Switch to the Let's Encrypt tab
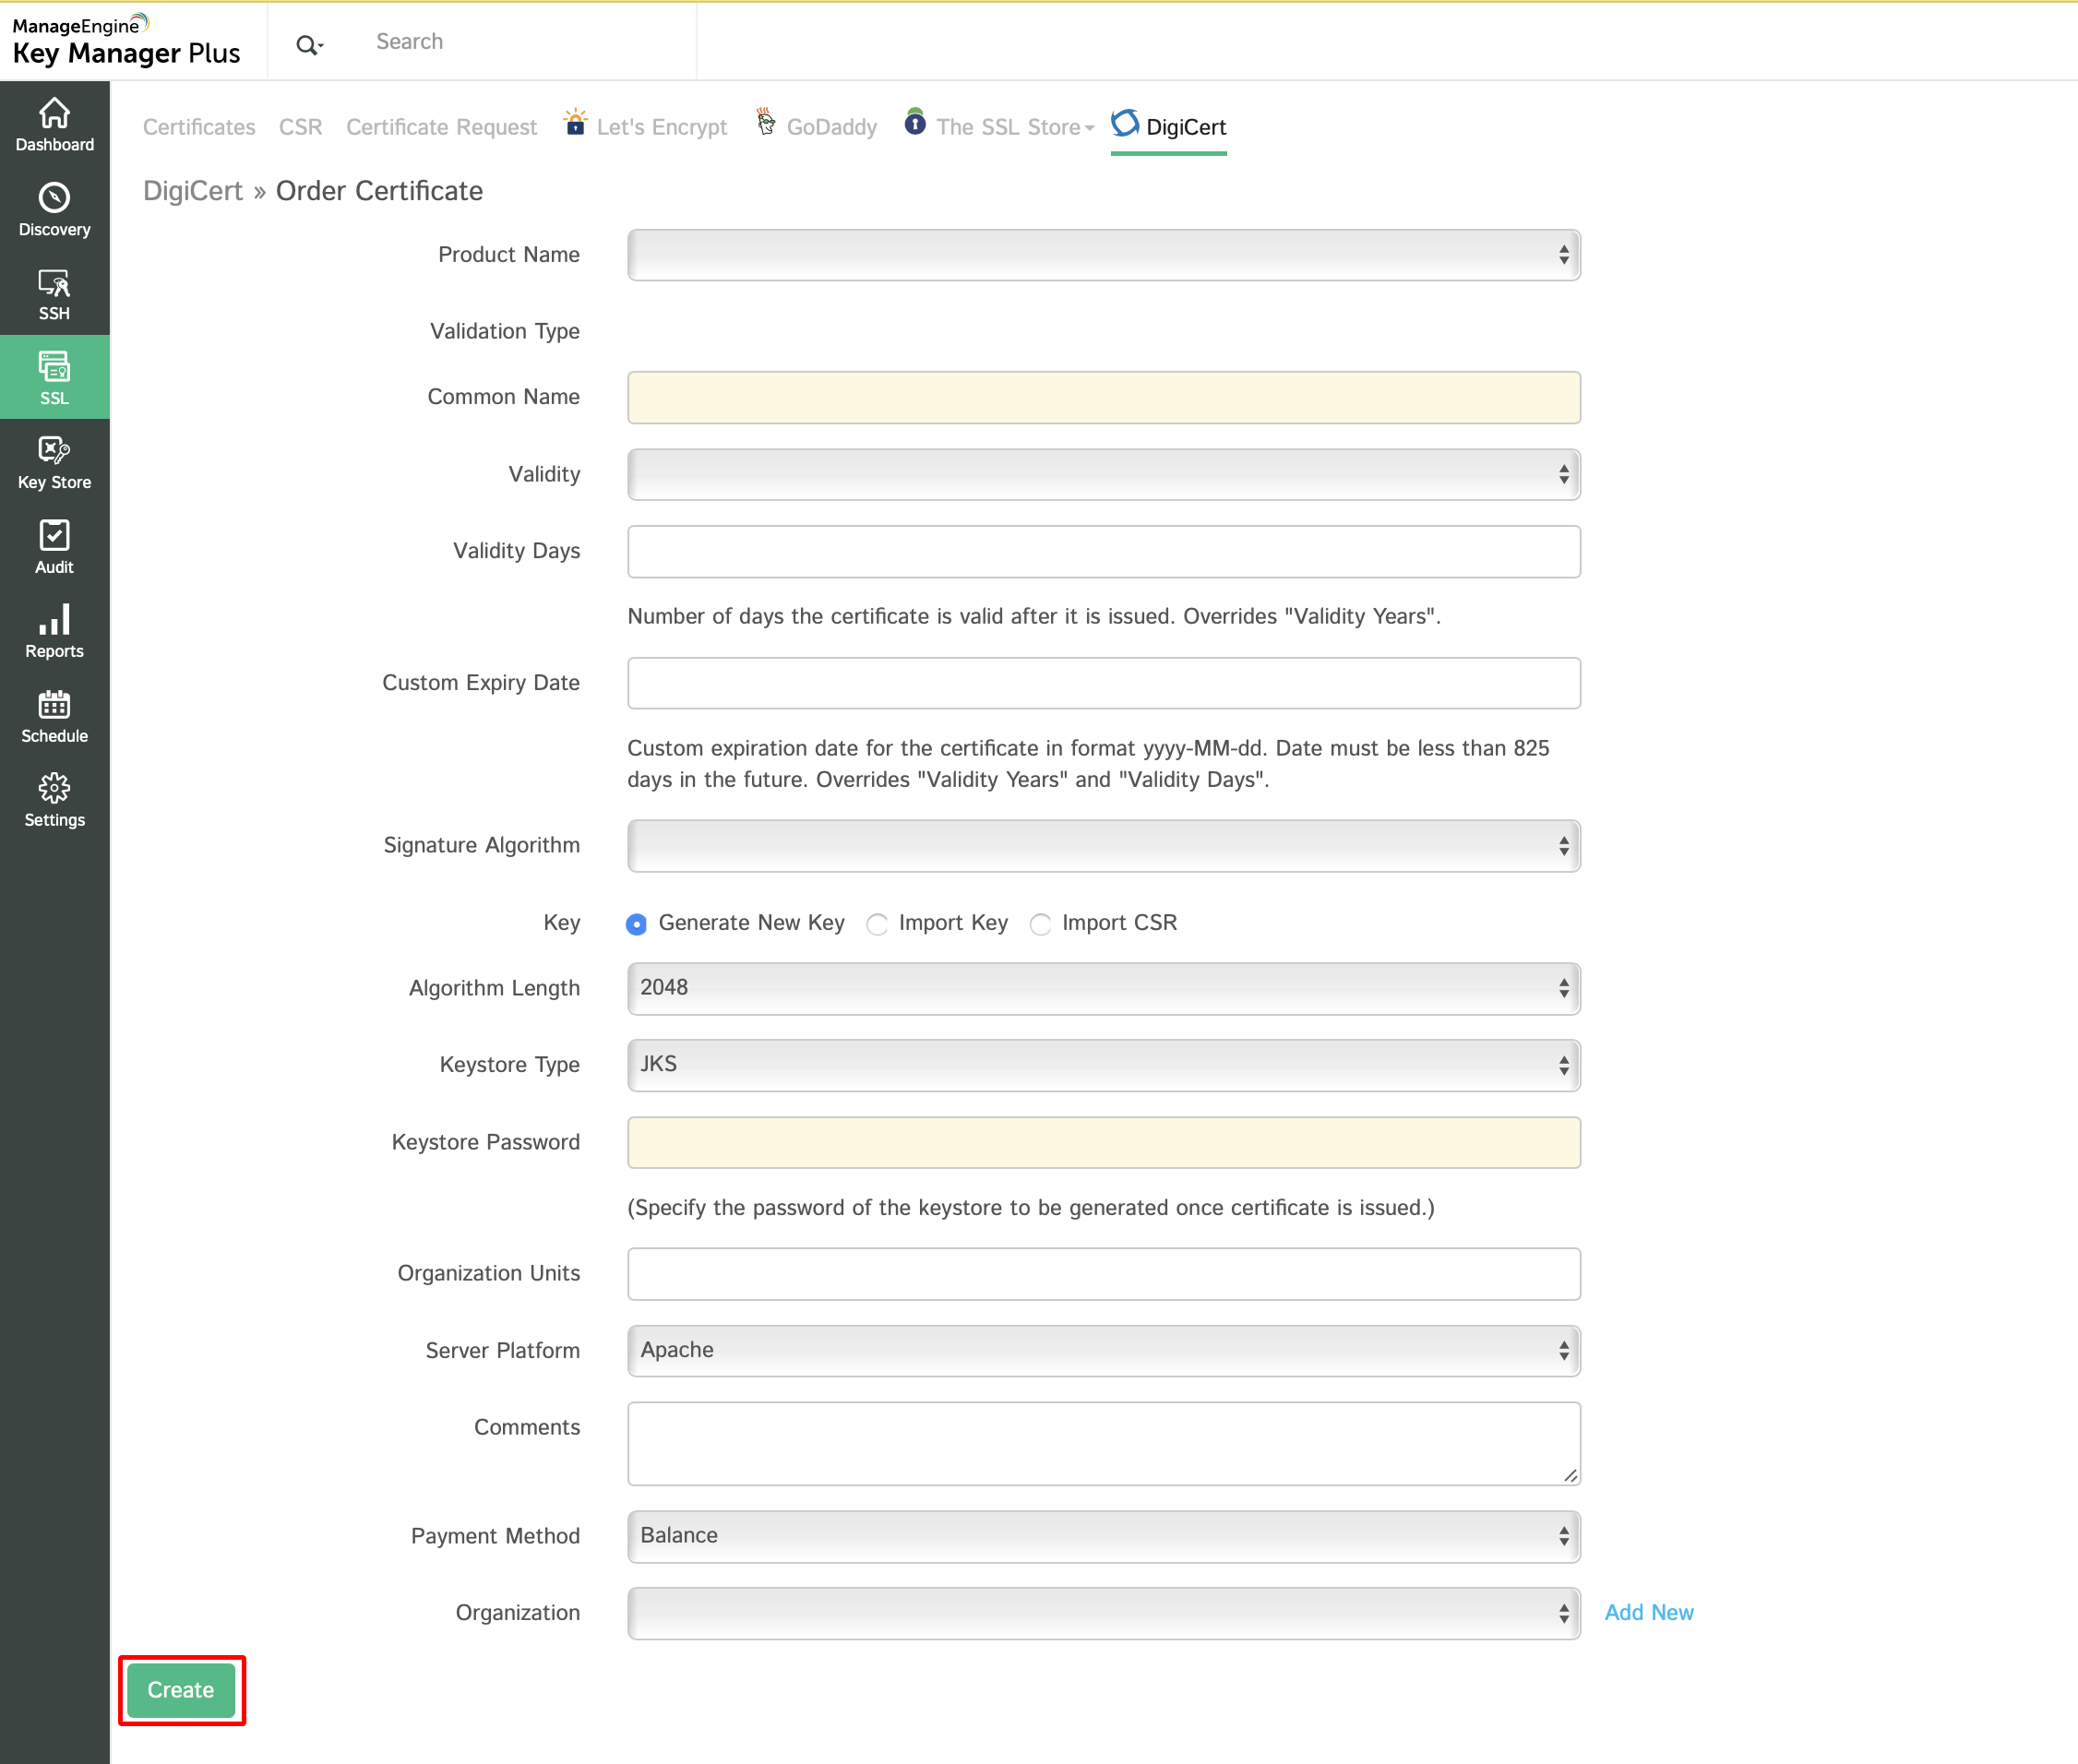The width and height of the screenshot is (2078, 1764). point(660,127)
